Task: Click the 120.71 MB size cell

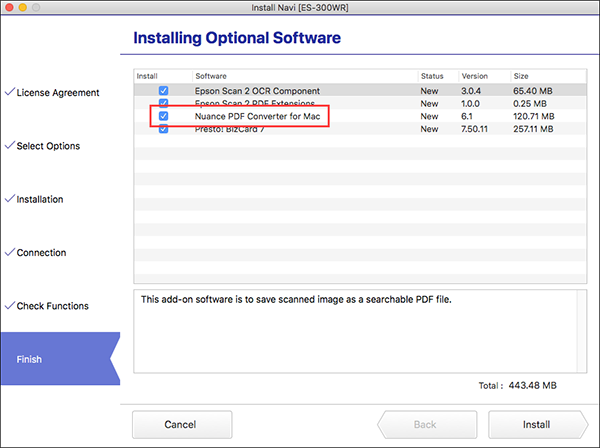Action: click(533, 116)
